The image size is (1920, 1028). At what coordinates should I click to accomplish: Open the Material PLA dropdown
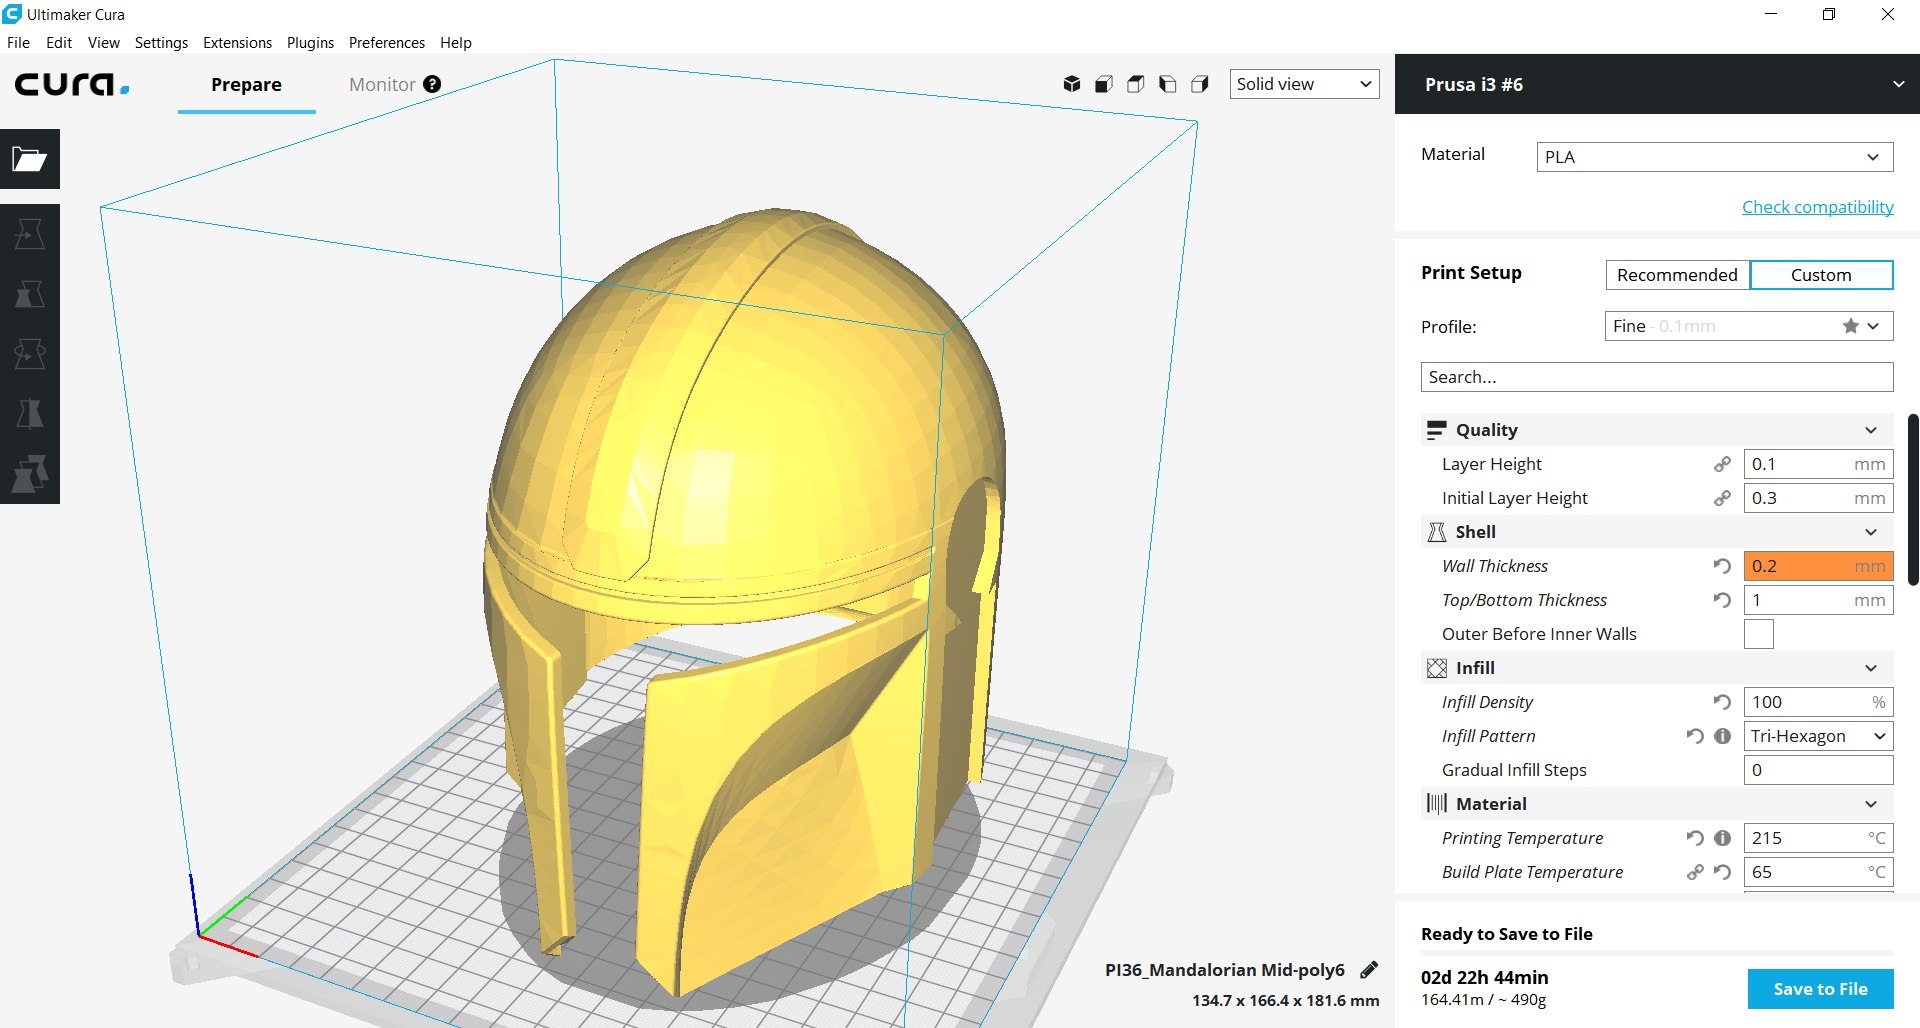click(1714, 157)
